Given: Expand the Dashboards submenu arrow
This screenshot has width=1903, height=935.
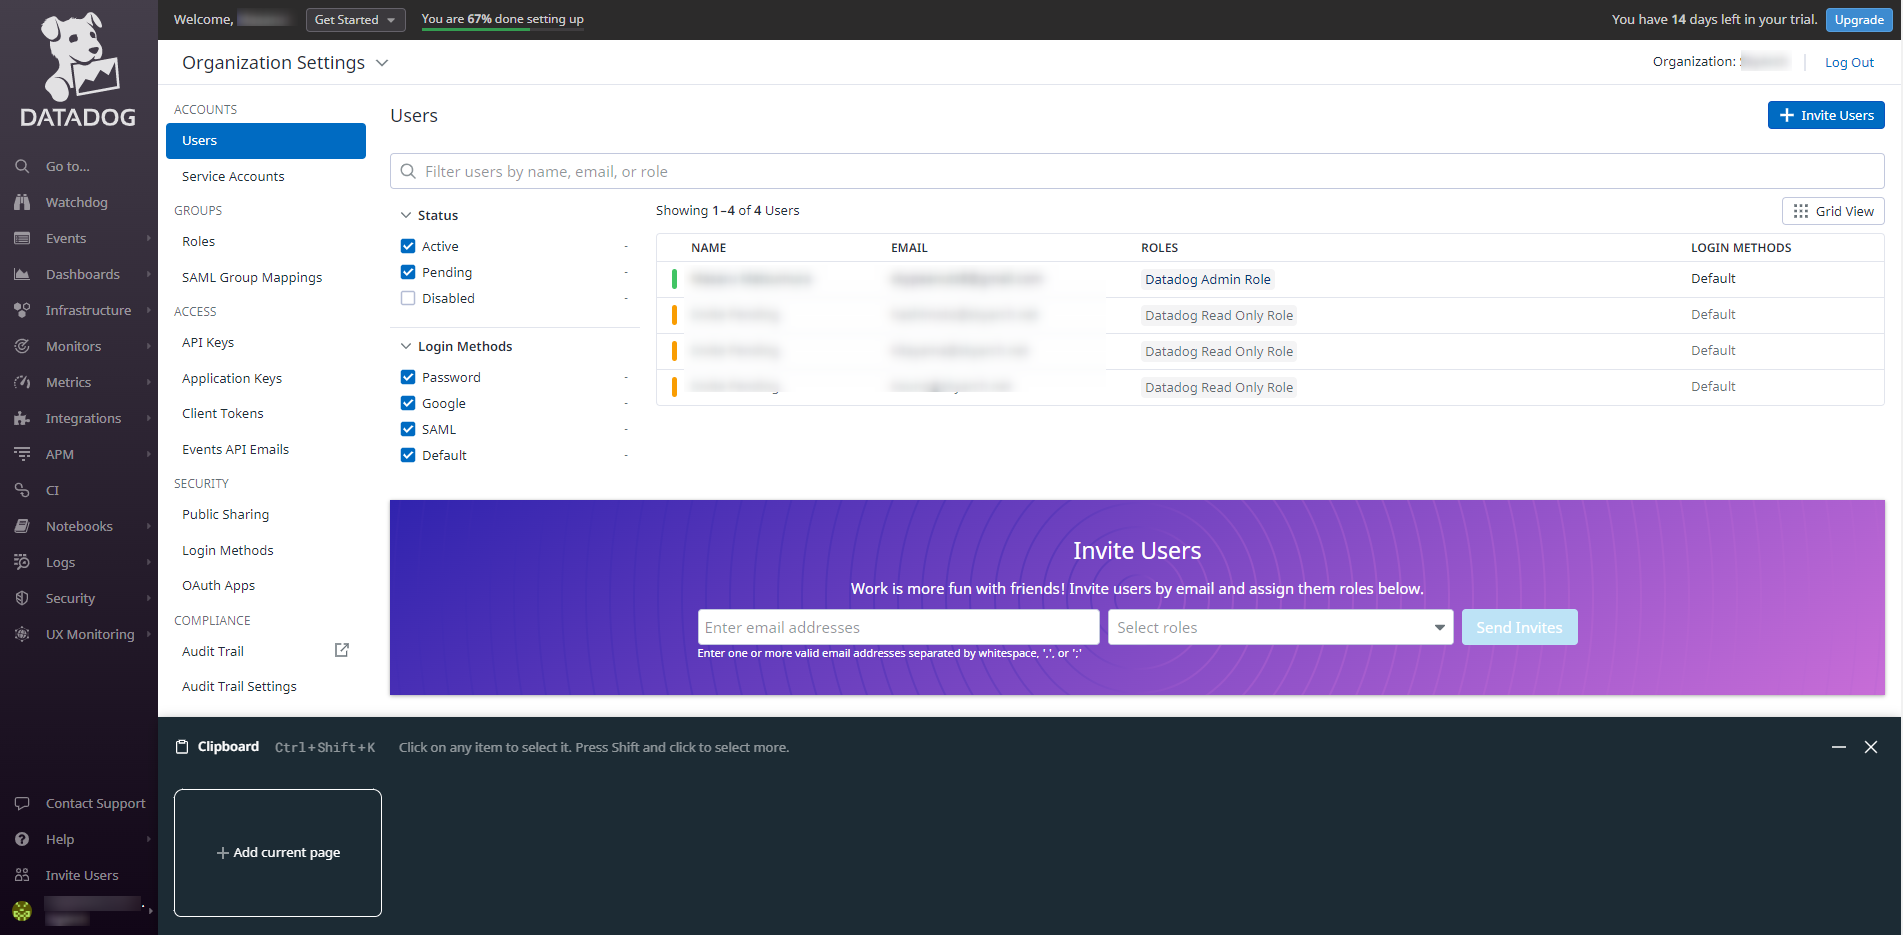Looking at the screenshot, I should click(x=148, y=274).
